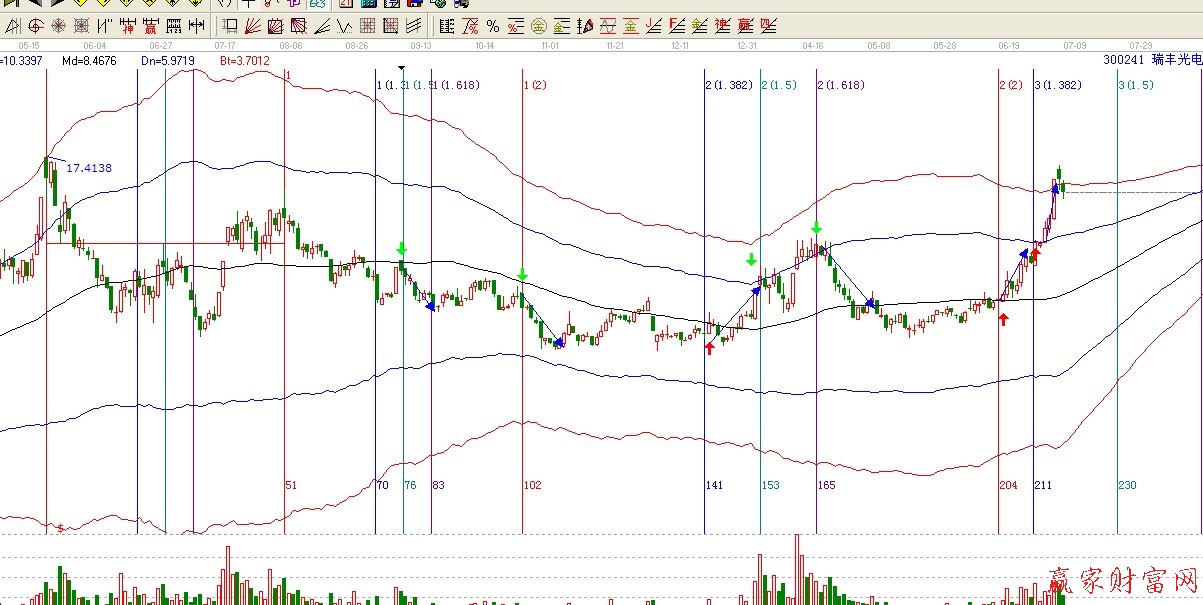1203x605 pixels.
Task: Click the sine wave between lines icon
Action: (x=607, y=26)
